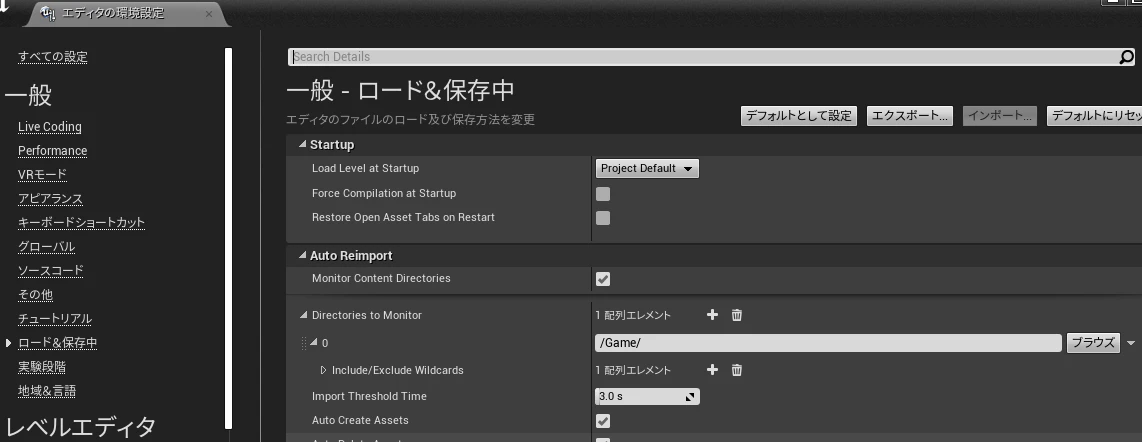Viewport: 1142px width, 442px height.
Task: Collapse the Startup section
Action: pos(302,145)
